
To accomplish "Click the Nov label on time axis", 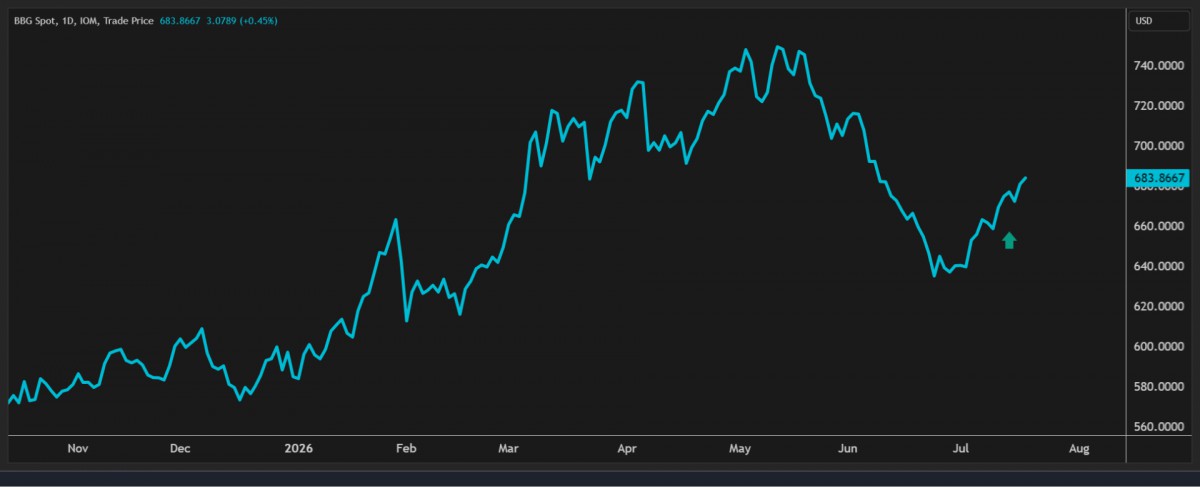I will pyautogui.click(x=78, y=450).
